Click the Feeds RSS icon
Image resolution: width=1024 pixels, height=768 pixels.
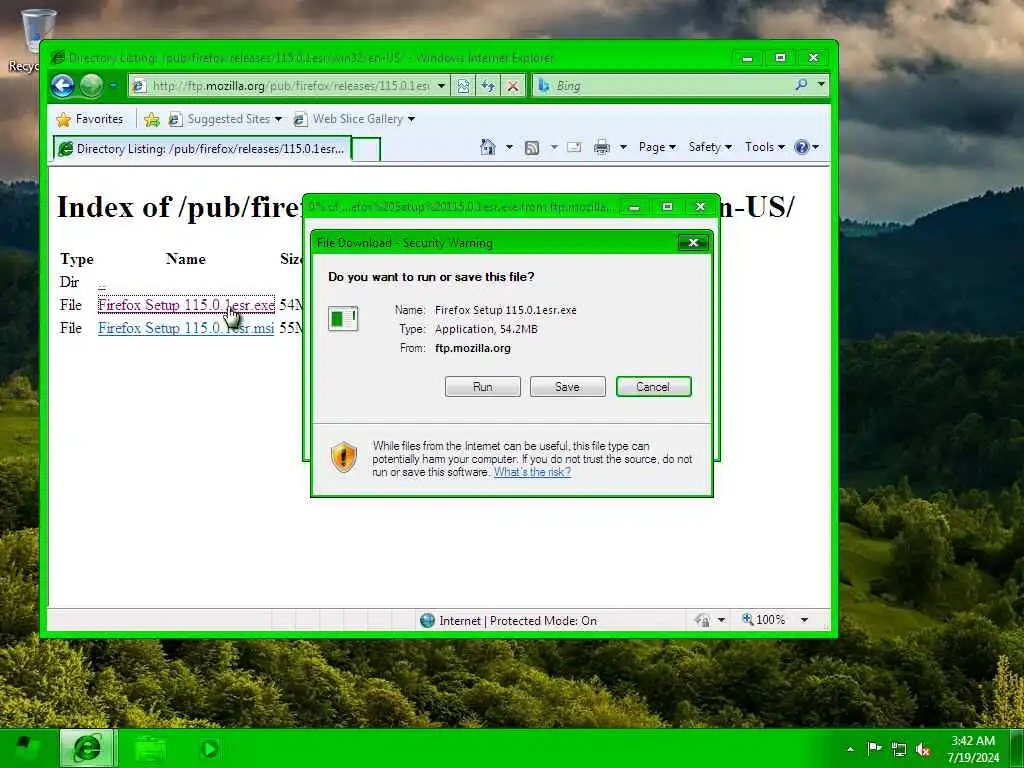click(532, 148)
